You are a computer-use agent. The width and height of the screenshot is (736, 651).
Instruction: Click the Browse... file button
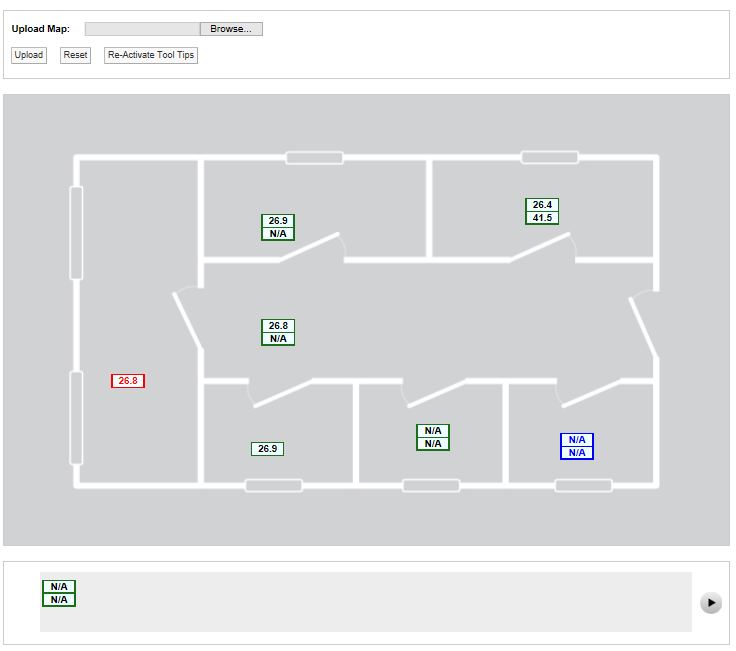231,29
